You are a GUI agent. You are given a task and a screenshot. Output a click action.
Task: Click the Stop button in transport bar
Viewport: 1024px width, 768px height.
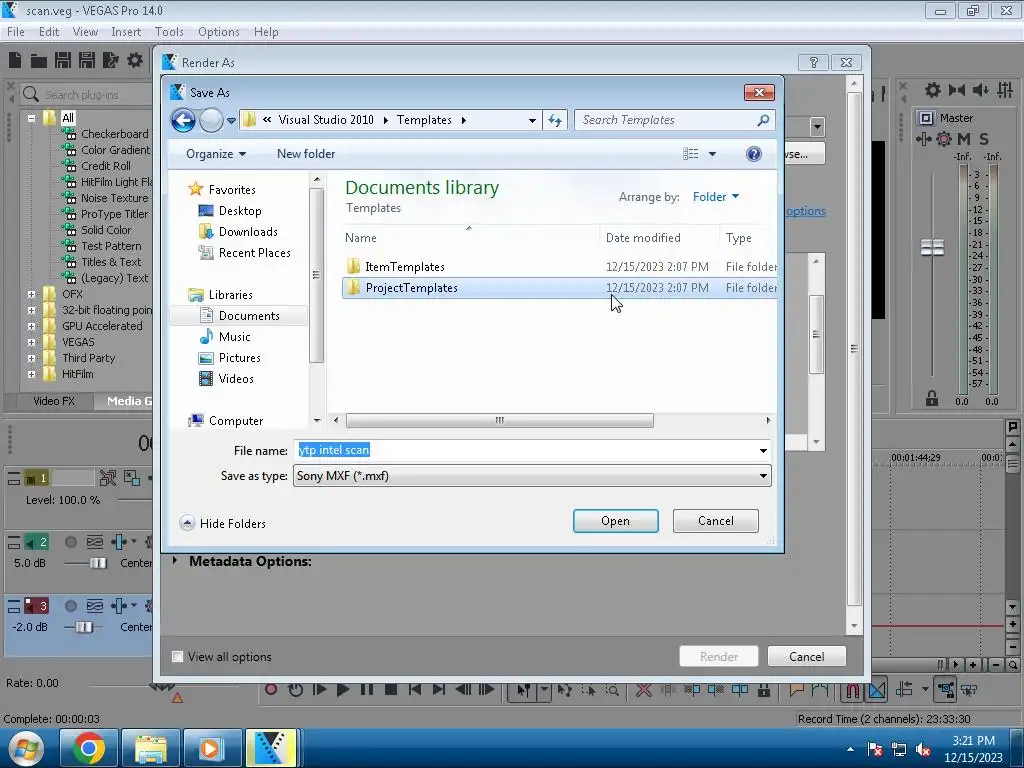coord(391,689)
